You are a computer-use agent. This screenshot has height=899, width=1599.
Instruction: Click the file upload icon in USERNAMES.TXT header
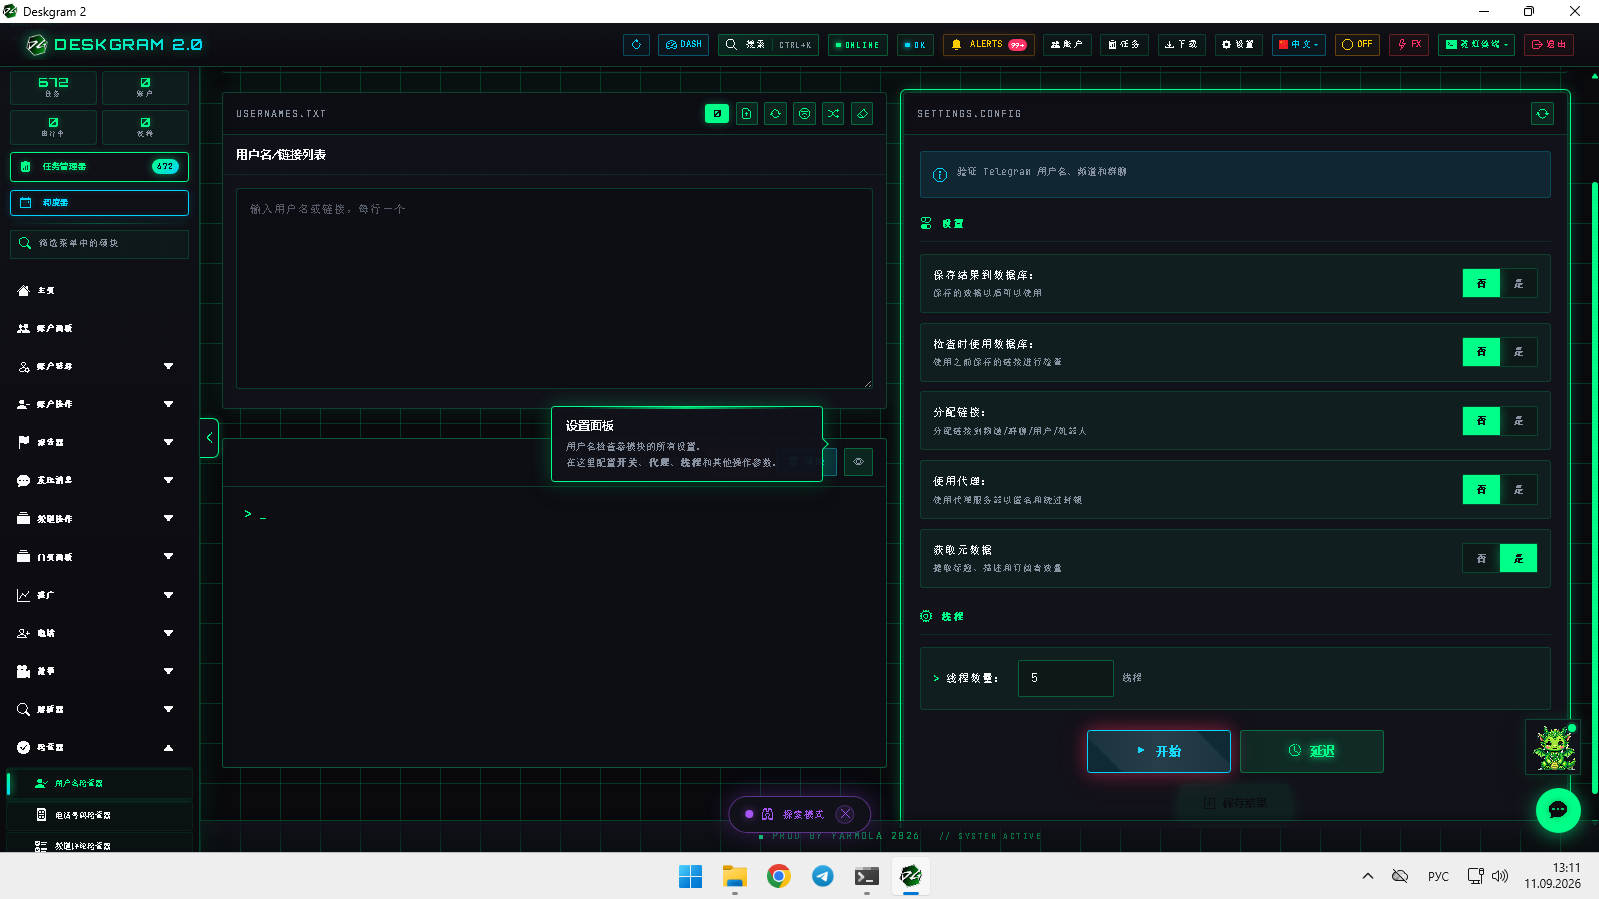pos(746,114)
